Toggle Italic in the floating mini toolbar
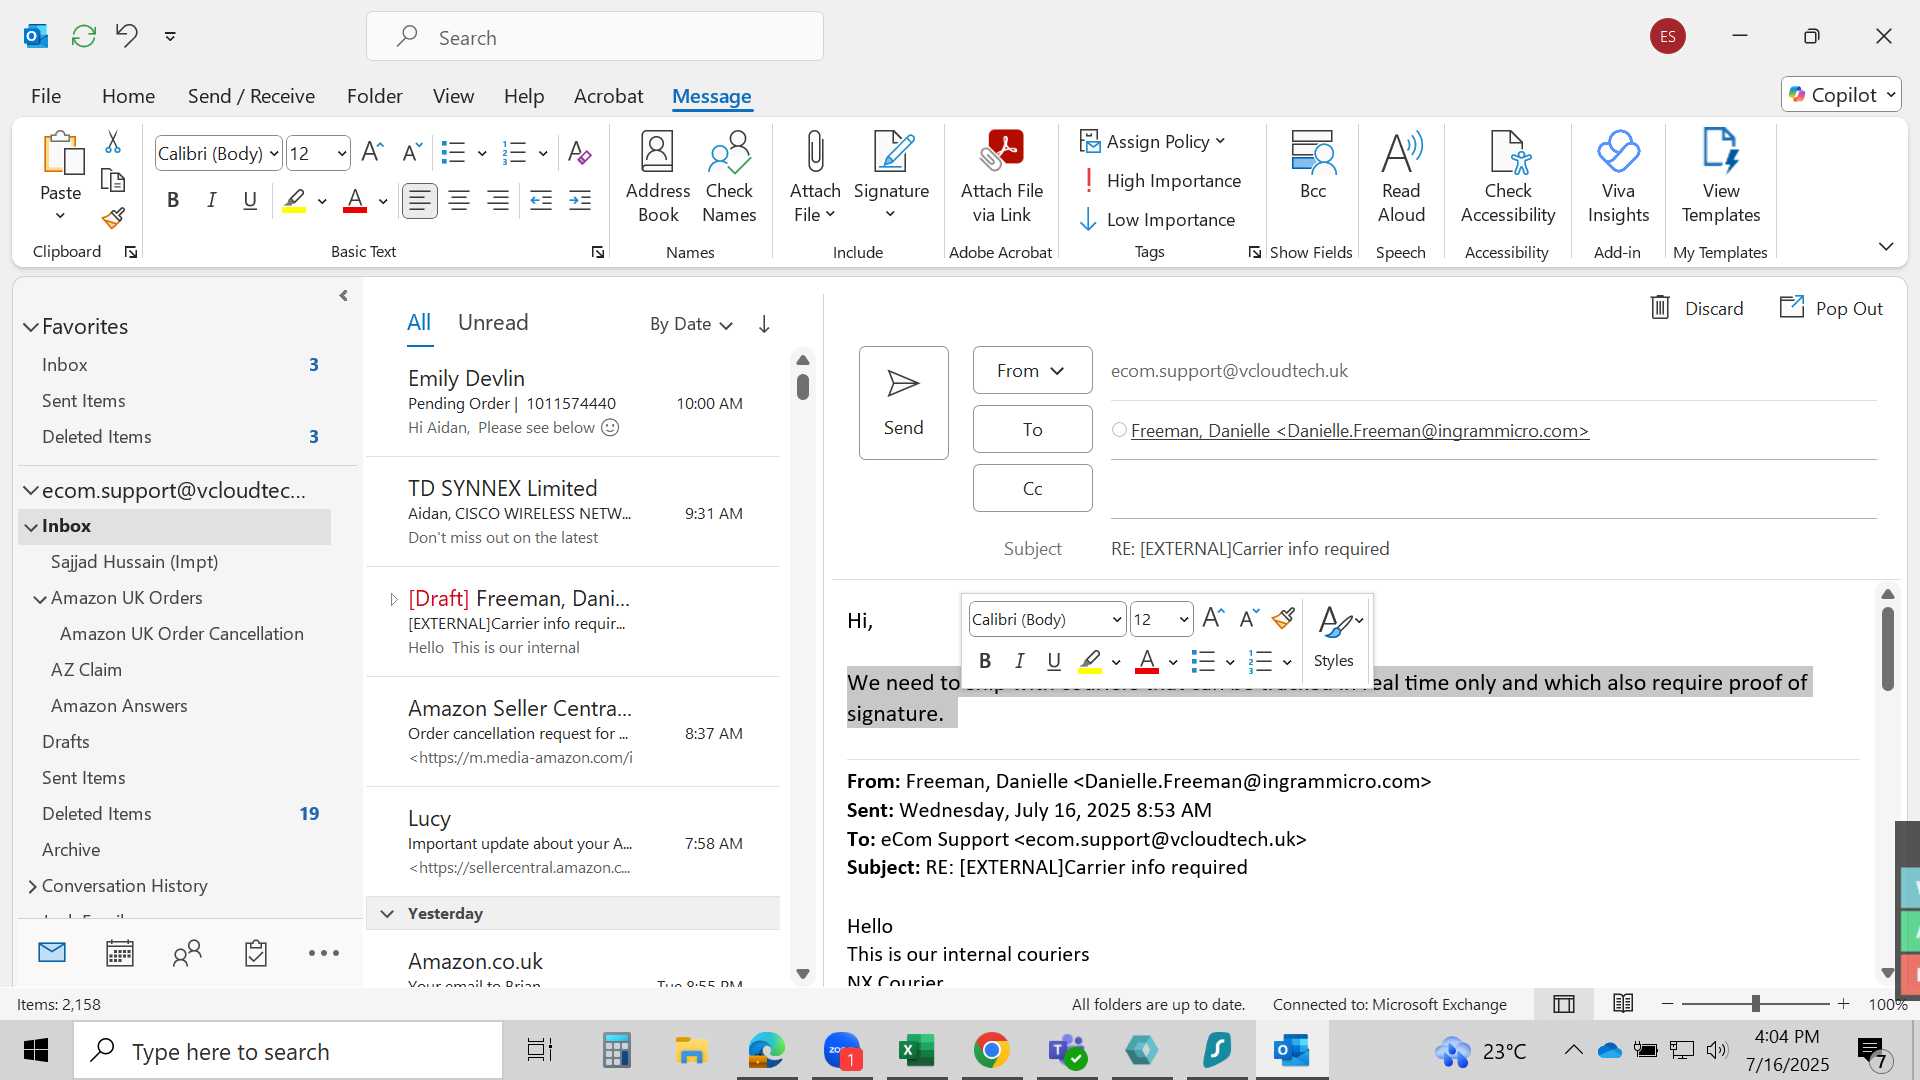1920x1080 pixels. 1019,661
